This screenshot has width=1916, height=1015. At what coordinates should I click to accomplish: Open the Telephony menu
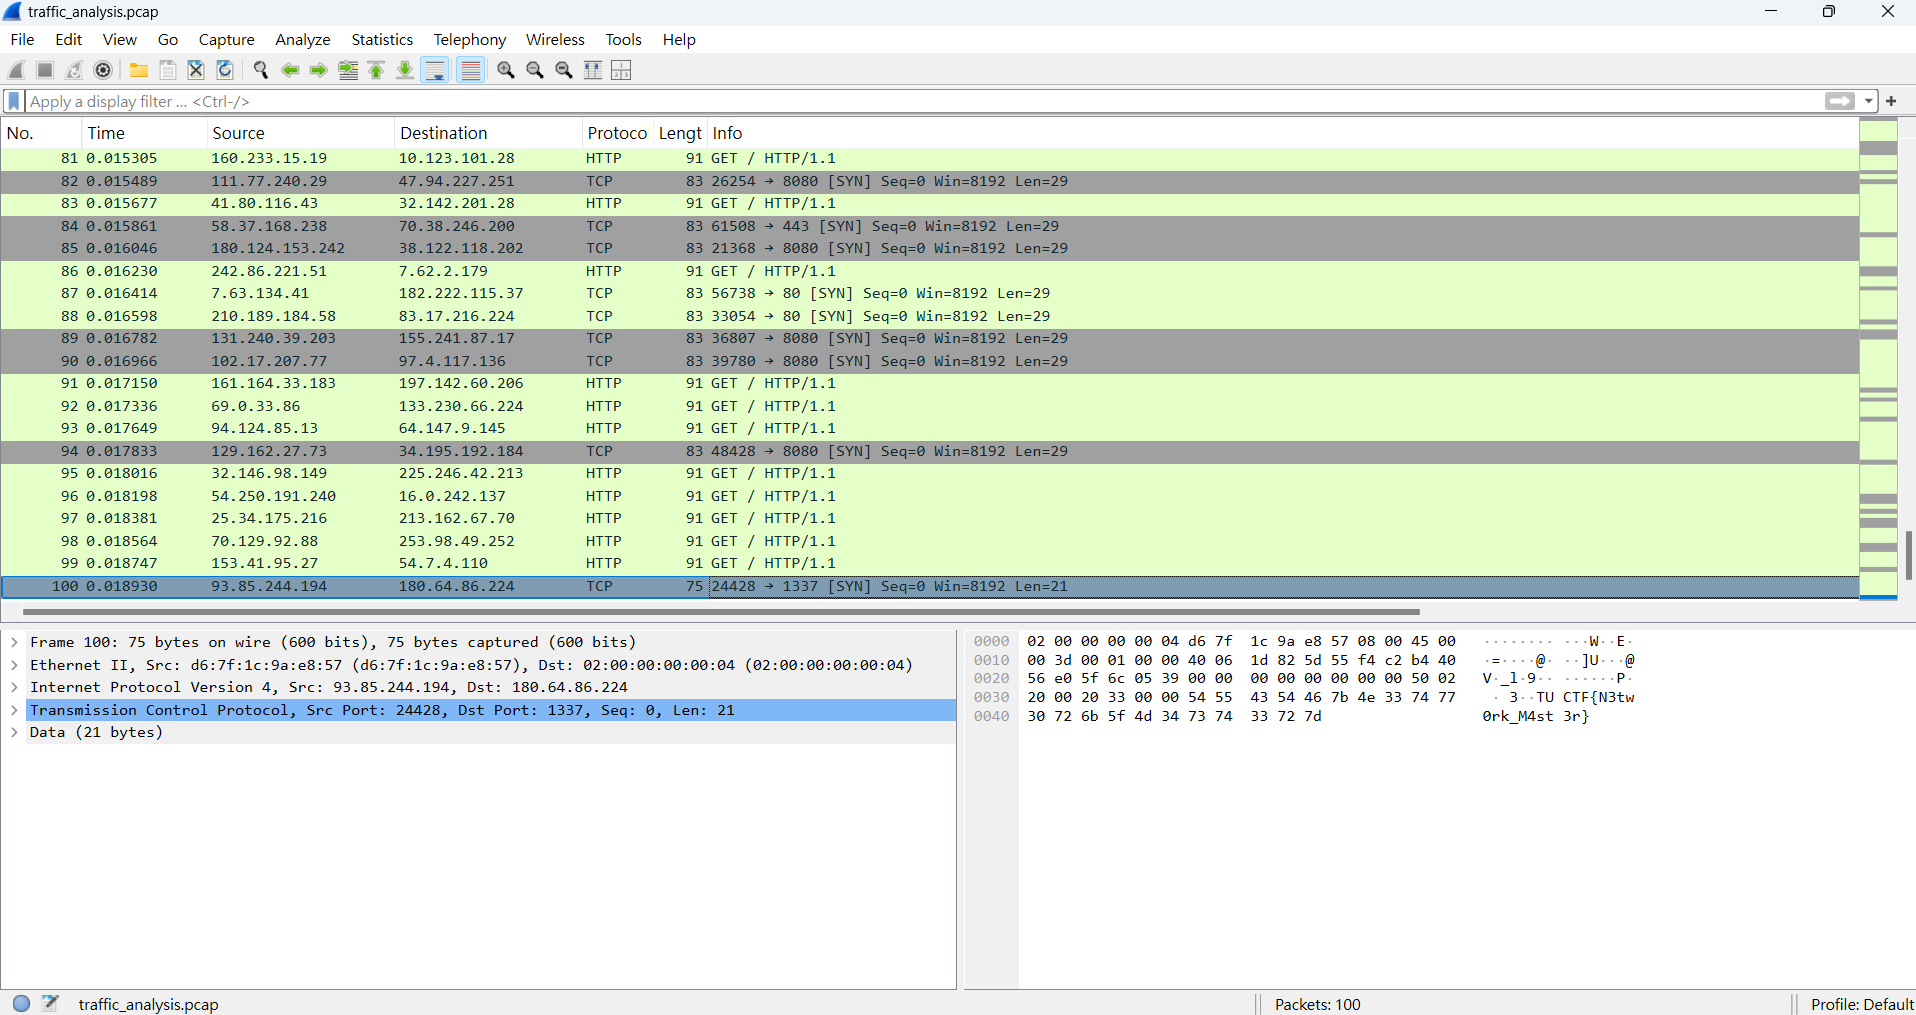(x=469, y=39)
